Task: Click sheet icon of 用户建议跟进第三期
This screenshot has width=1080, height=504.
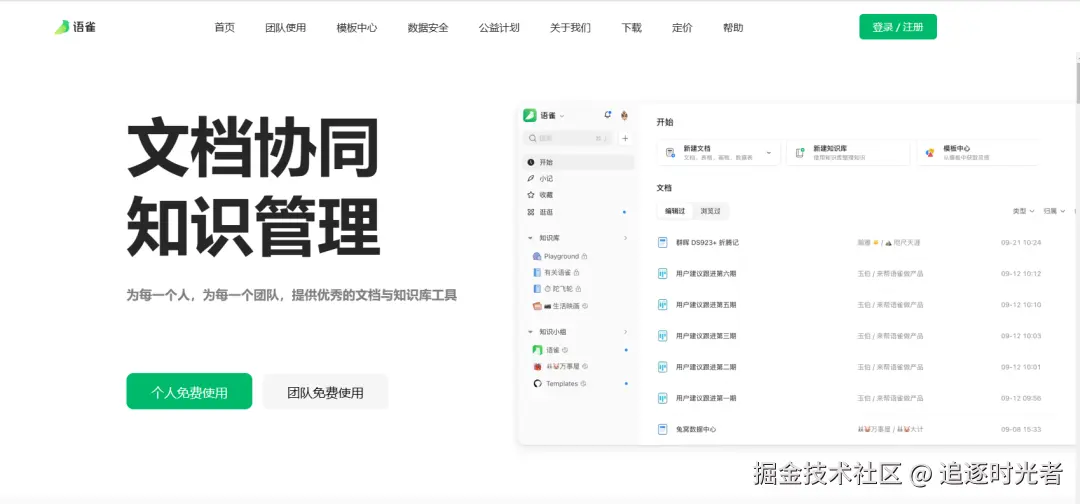Action: click(663, 336)
